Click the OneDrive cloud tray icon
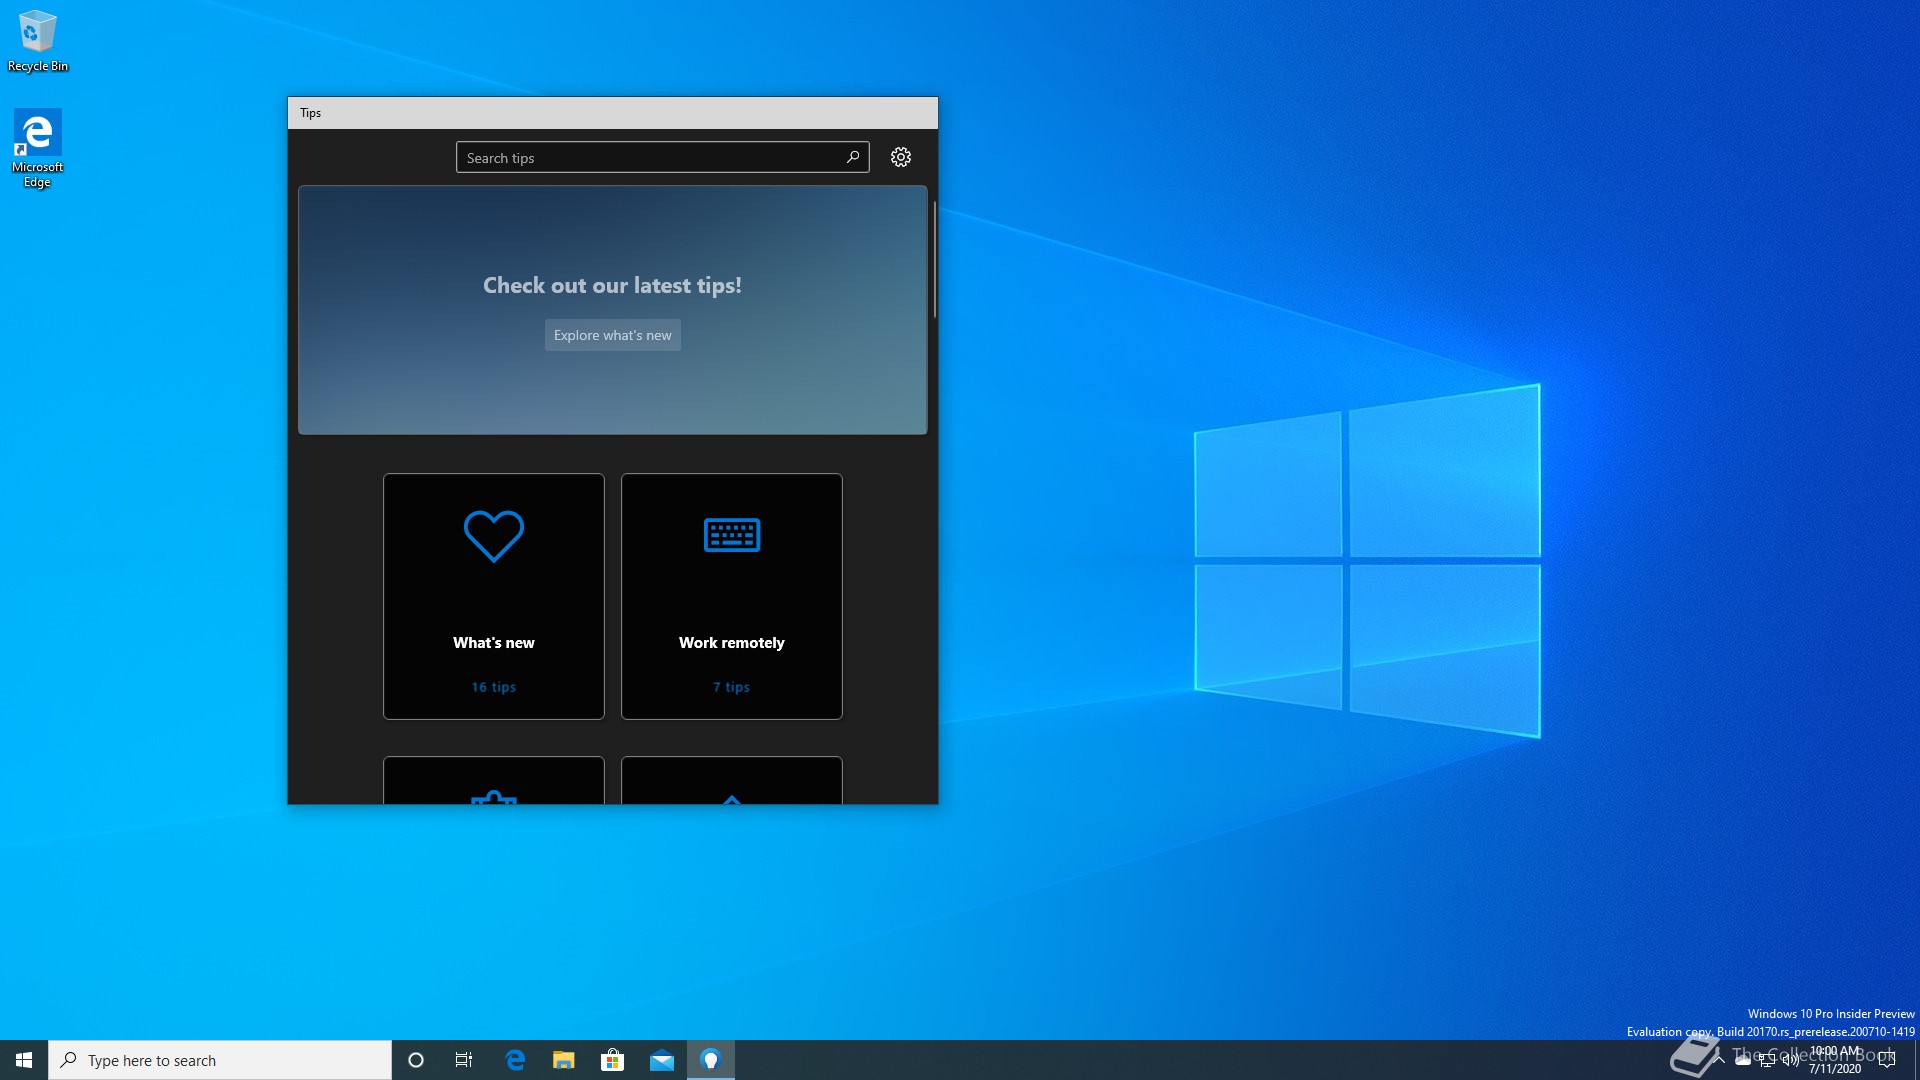 pos(1743,1060)
